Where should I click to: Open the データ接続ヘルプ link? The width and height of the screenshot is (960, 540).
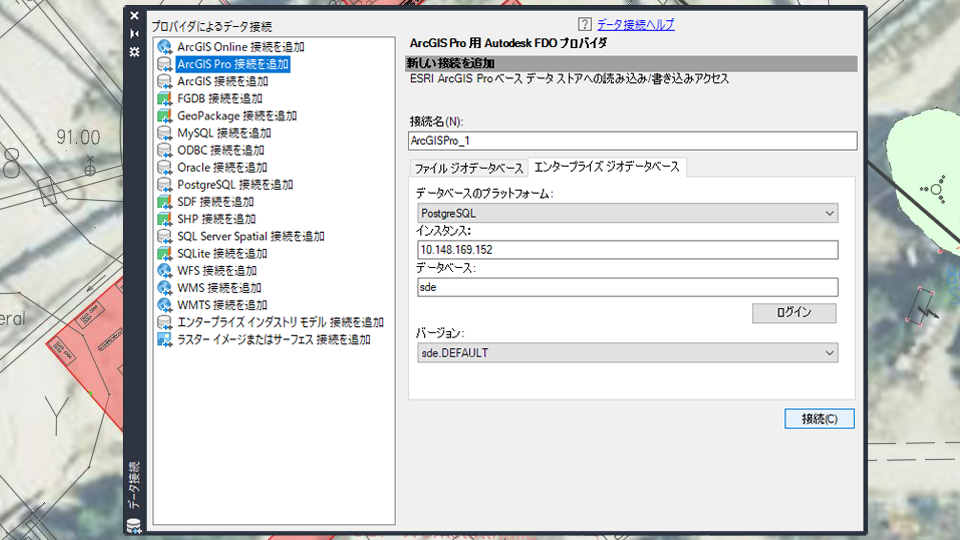[636, 24]
